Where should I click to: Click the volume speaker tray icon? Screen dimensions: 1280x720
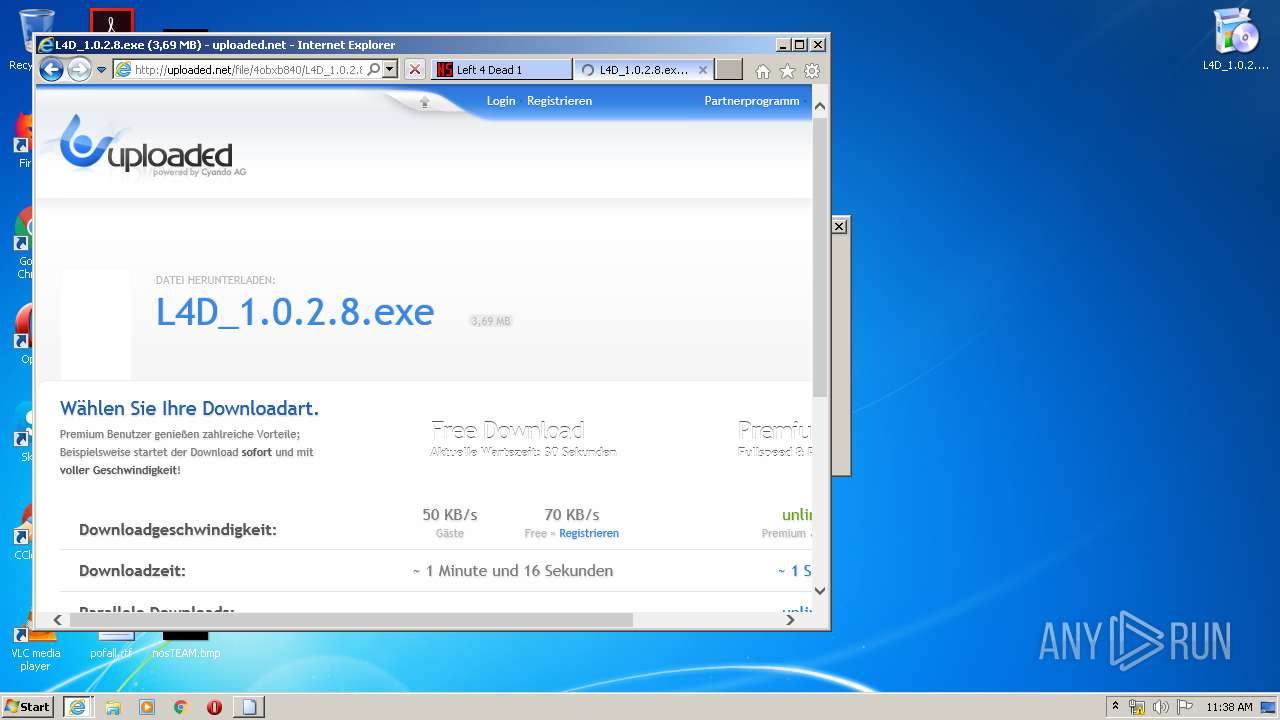point(1161,707)
